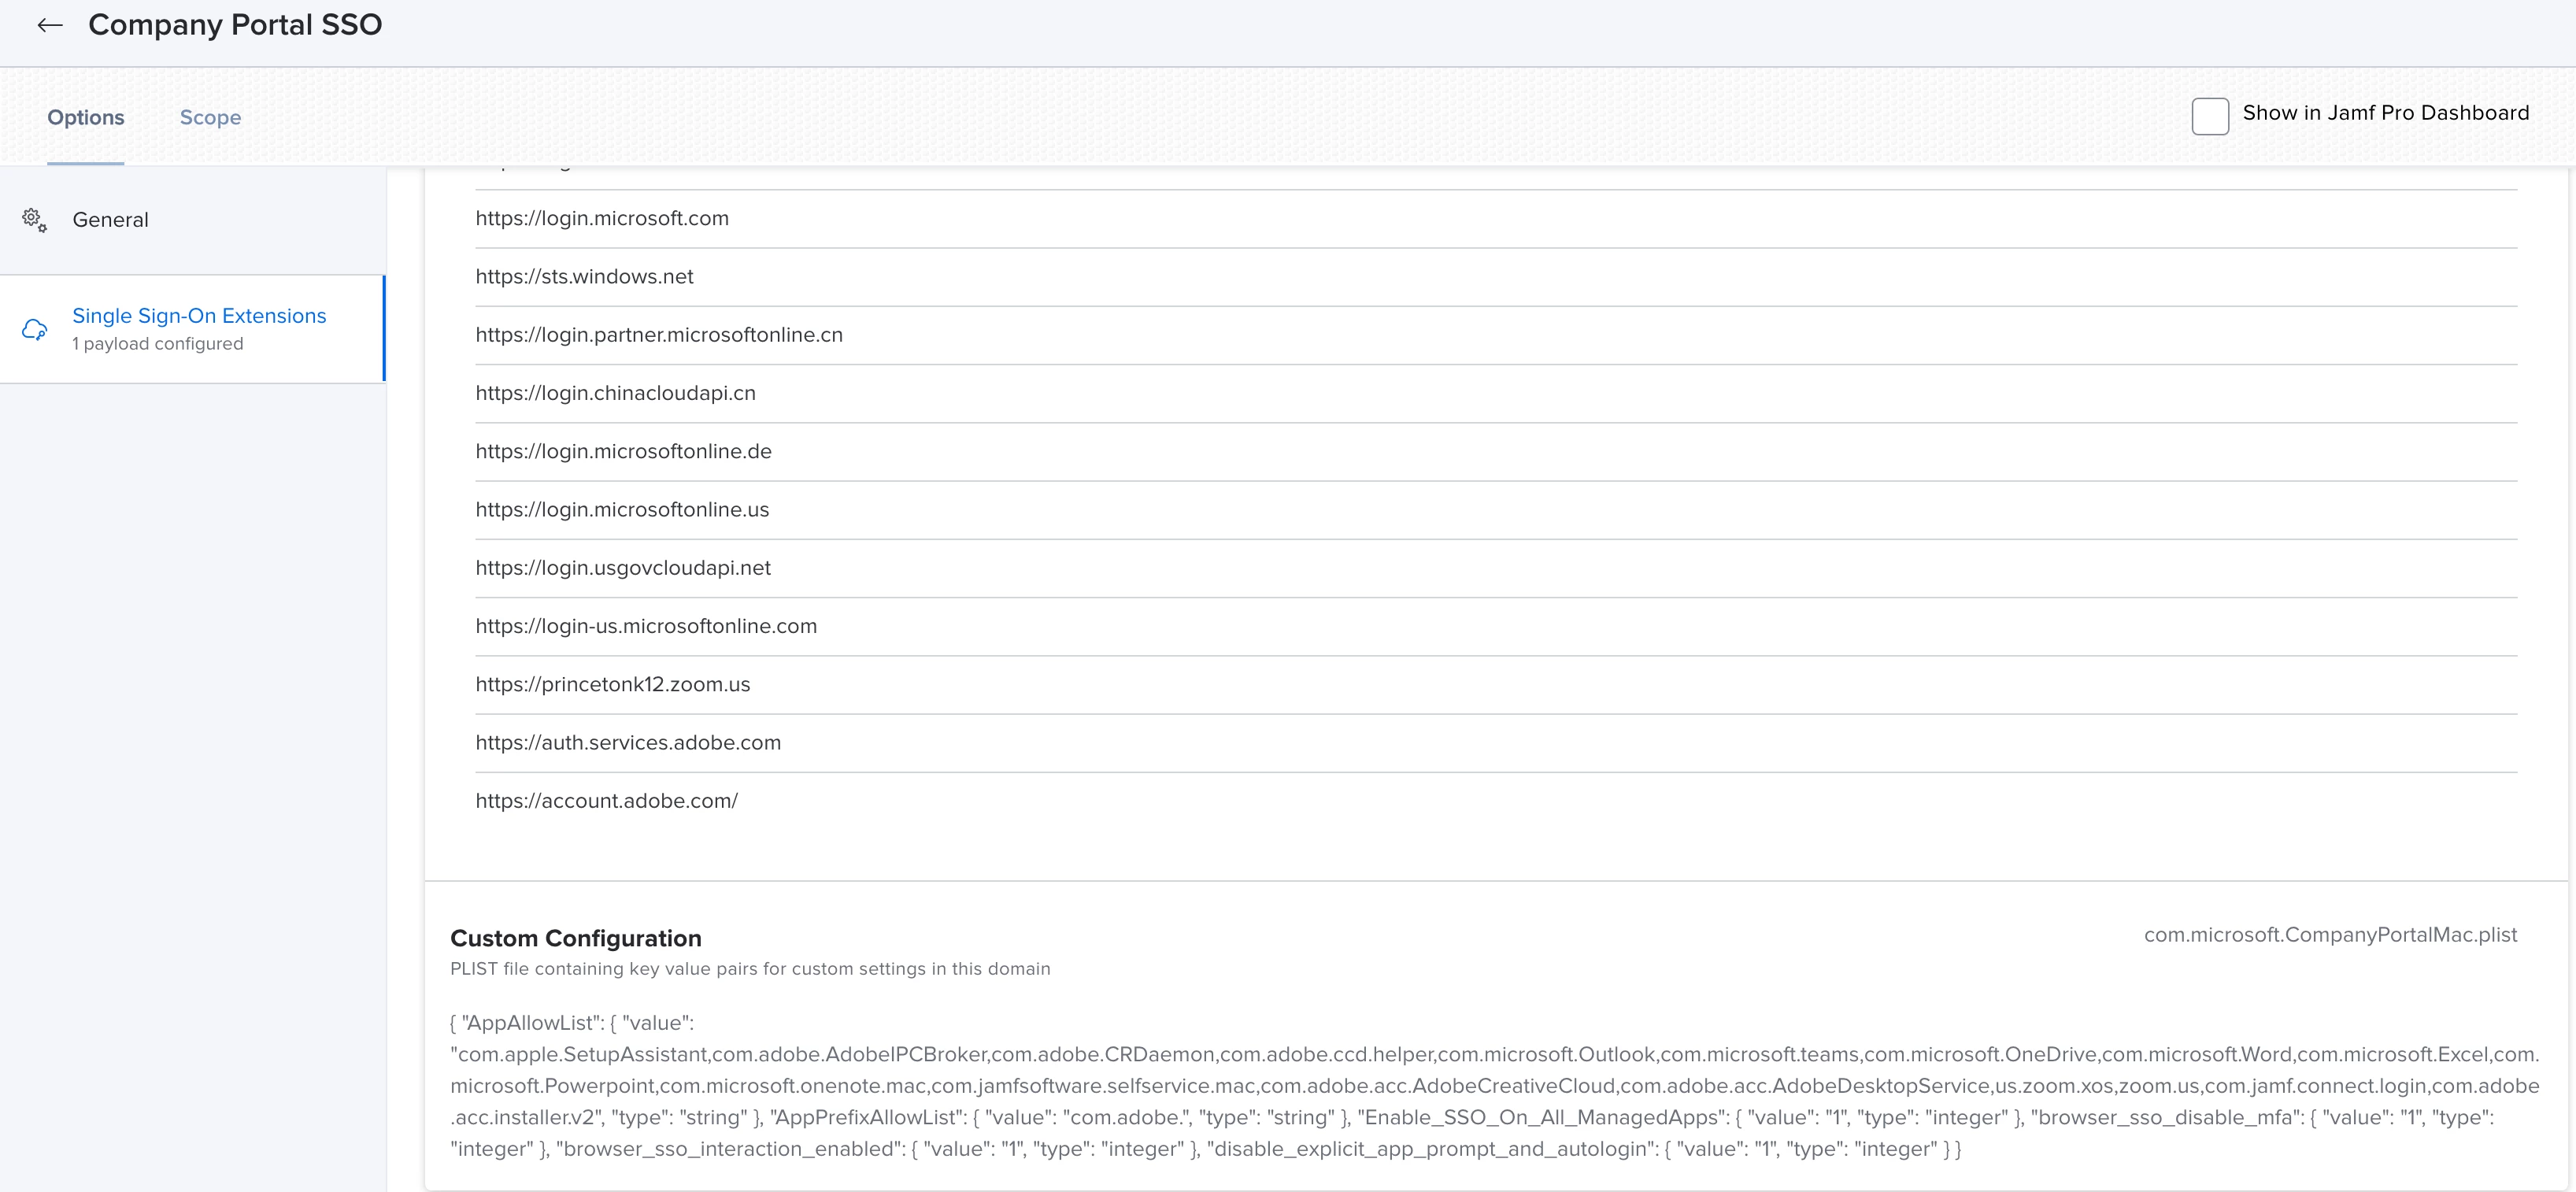Click the General gear icon in sidebar
Image resolution: width=2576 pixels, height=1192 pixels.
(x=35, y=220)
